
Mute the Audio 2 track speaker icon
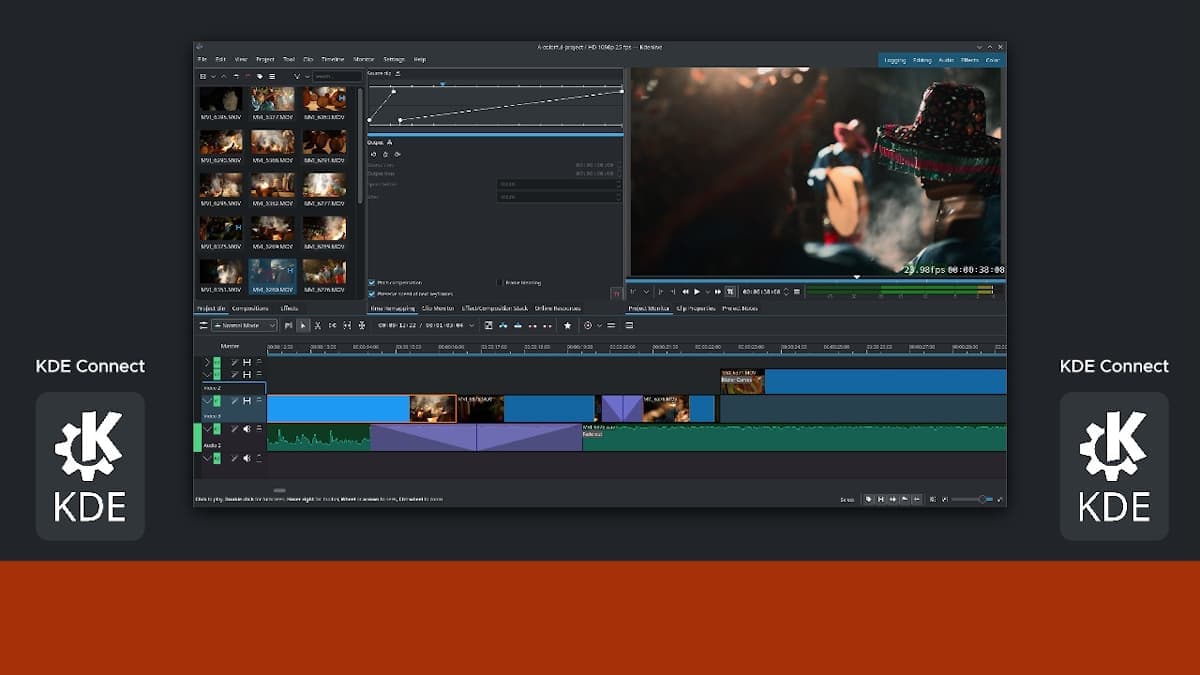pos(247,429)
